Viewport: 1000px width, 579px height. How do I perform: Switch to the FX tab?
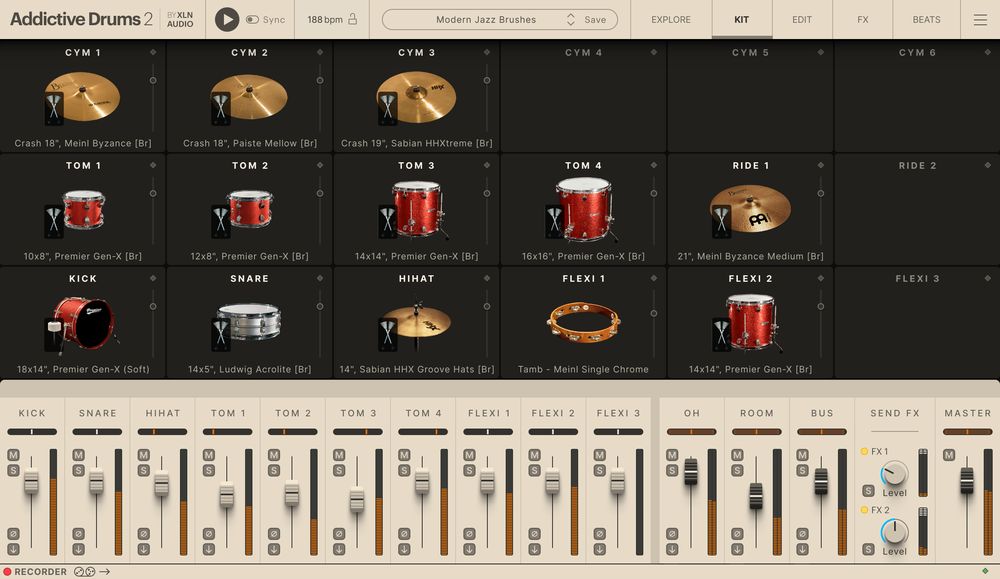point(862,19)
